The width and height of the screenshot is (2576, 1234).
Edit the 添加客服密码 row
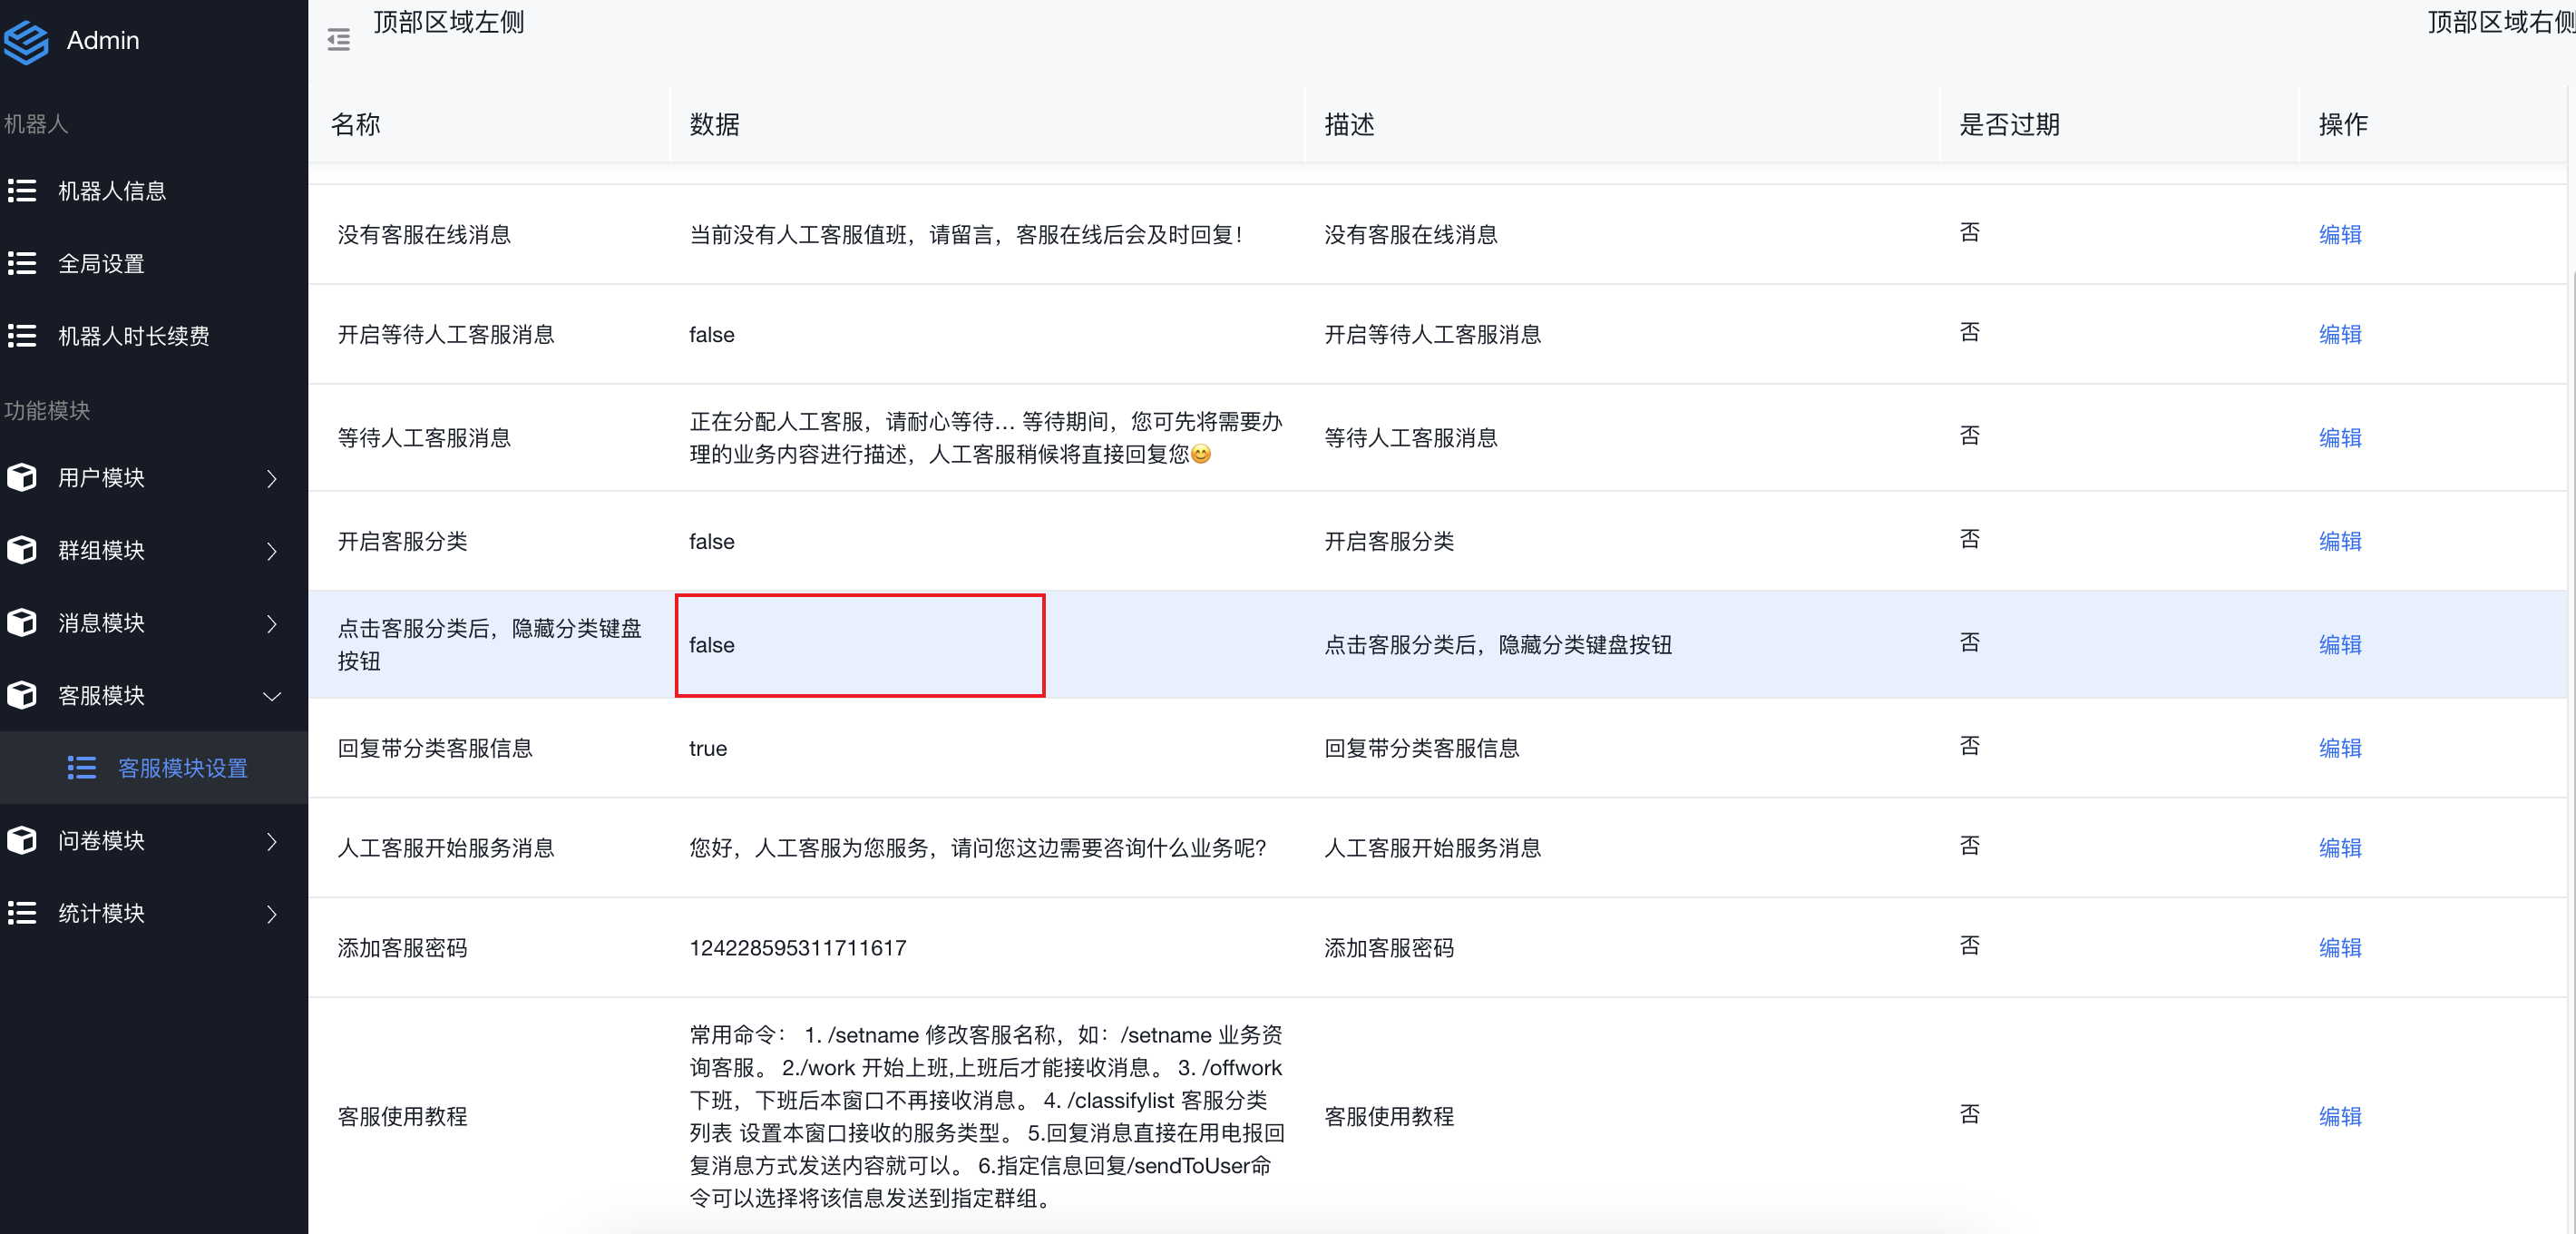tap(2339, 948)
